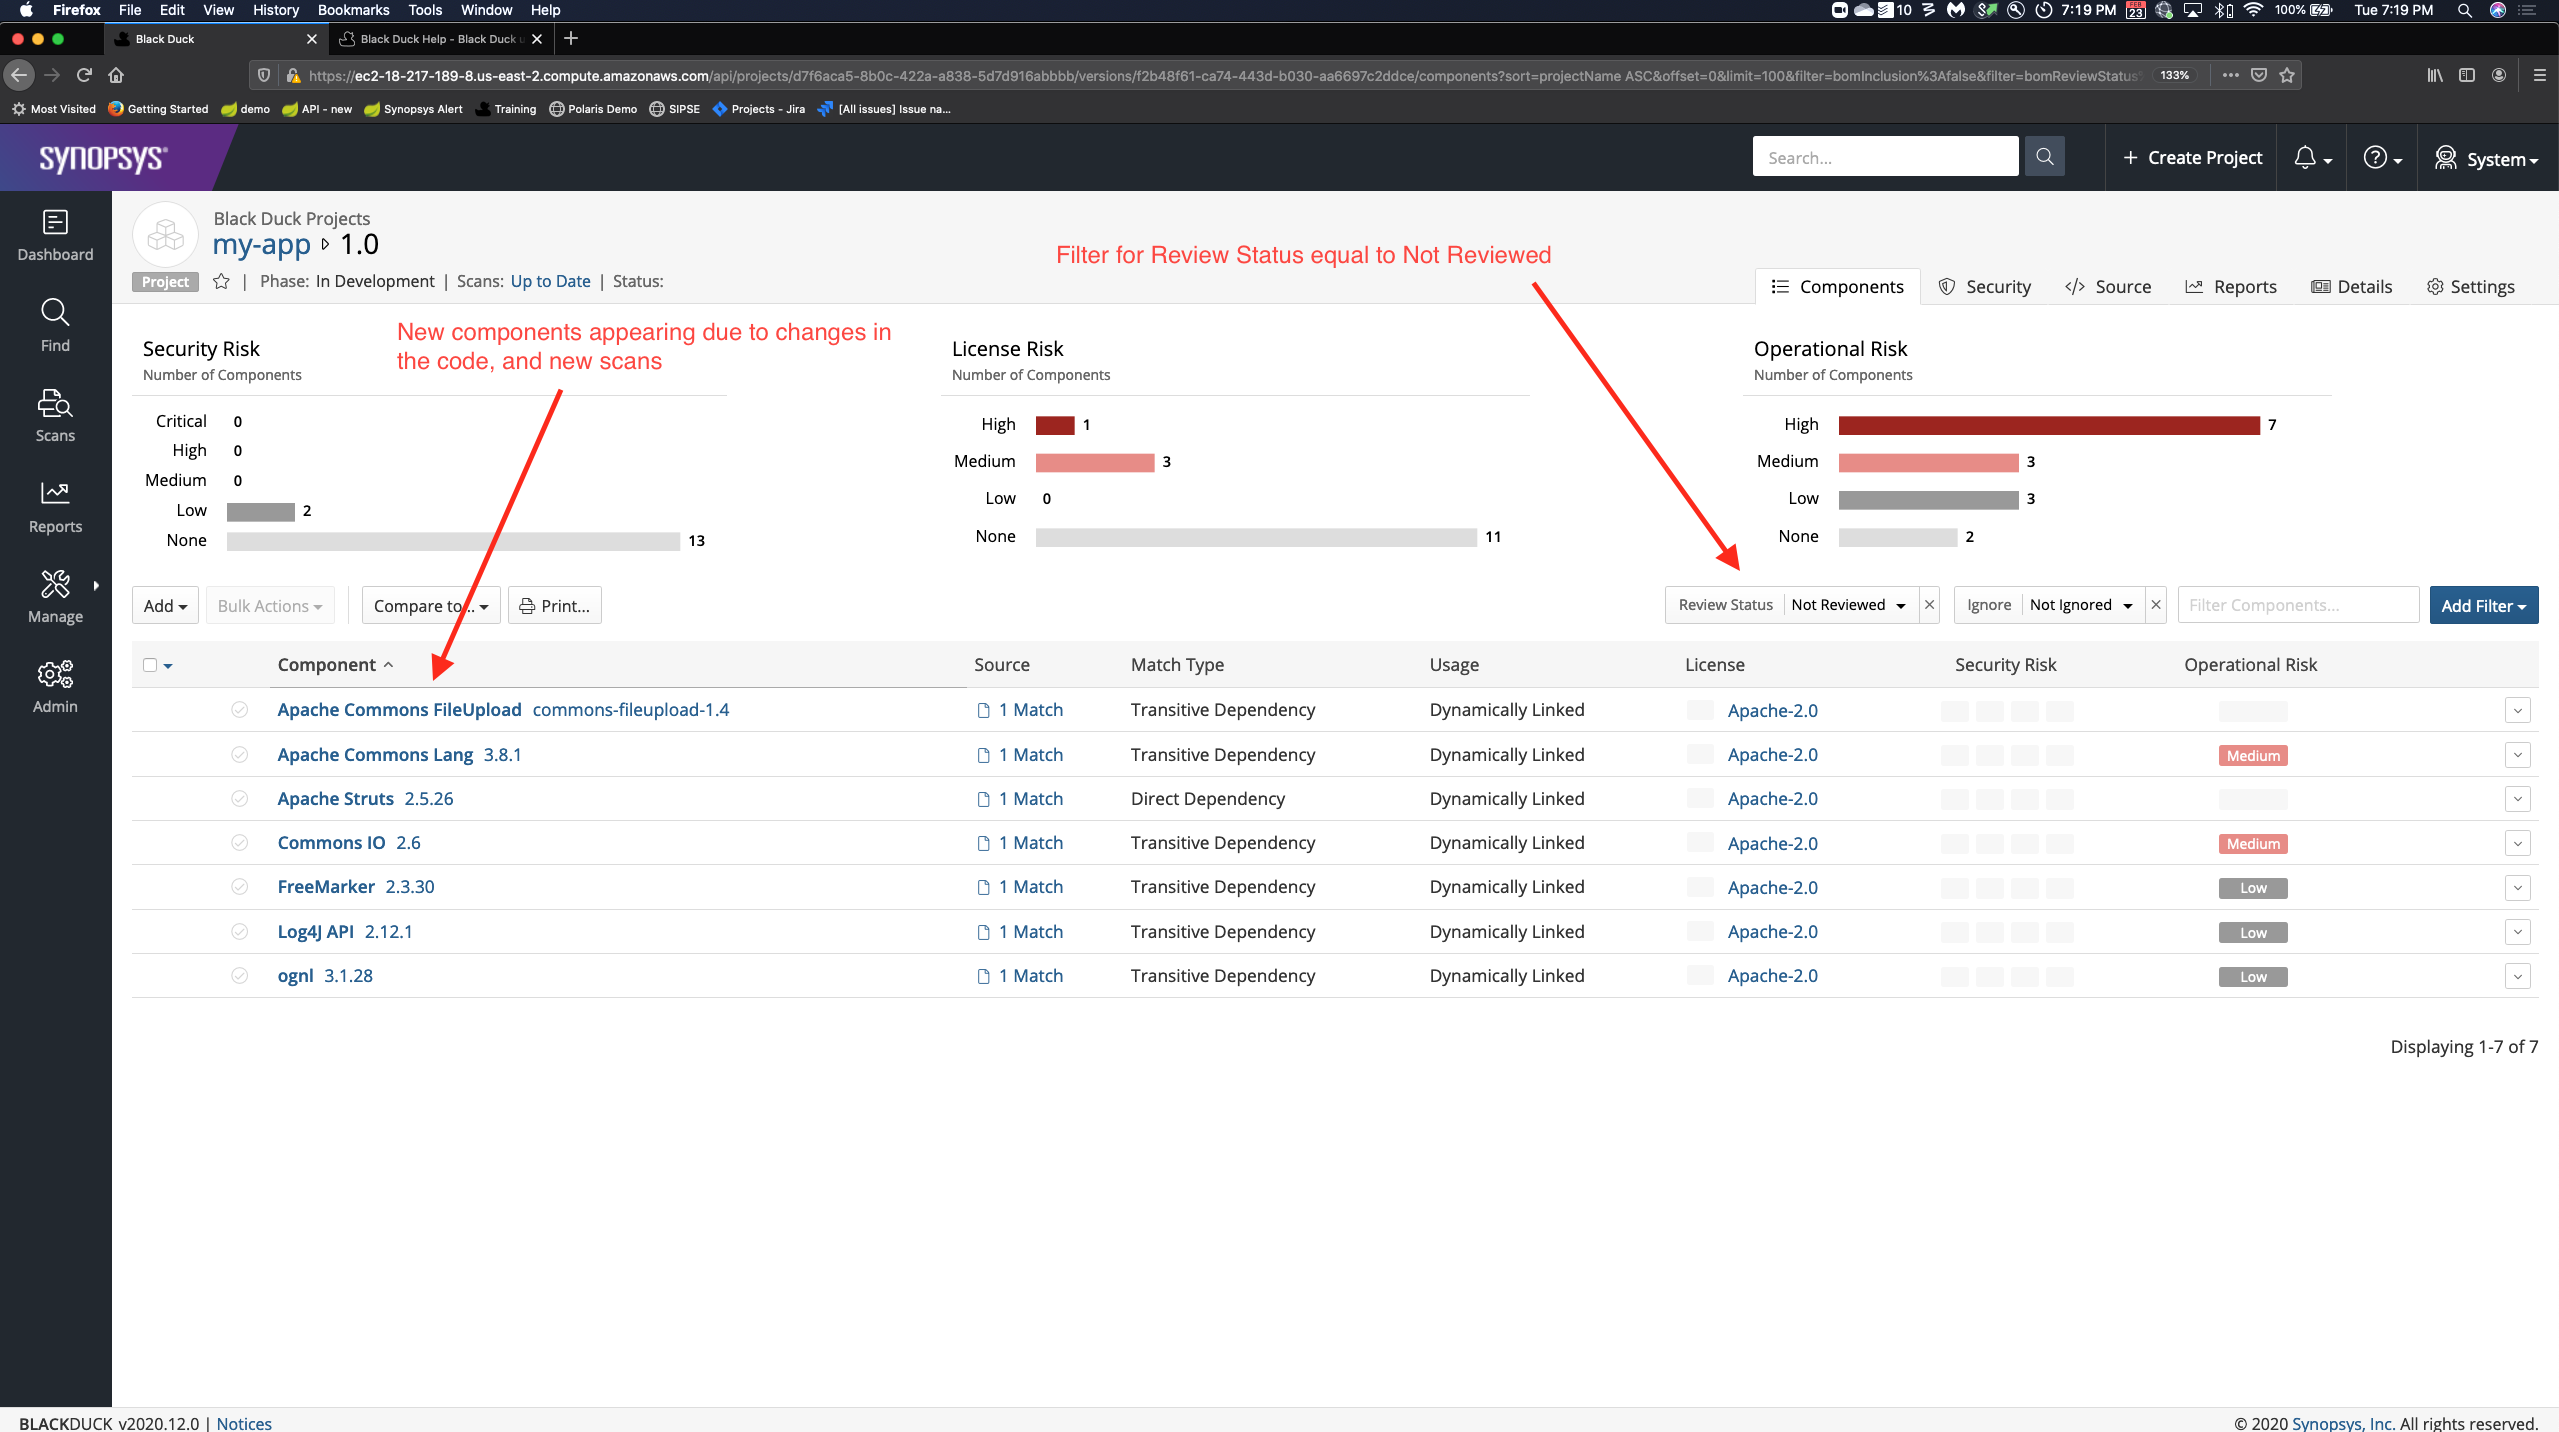
Task: Expand the Add Filter dropdown
Action: point(2483,605)
